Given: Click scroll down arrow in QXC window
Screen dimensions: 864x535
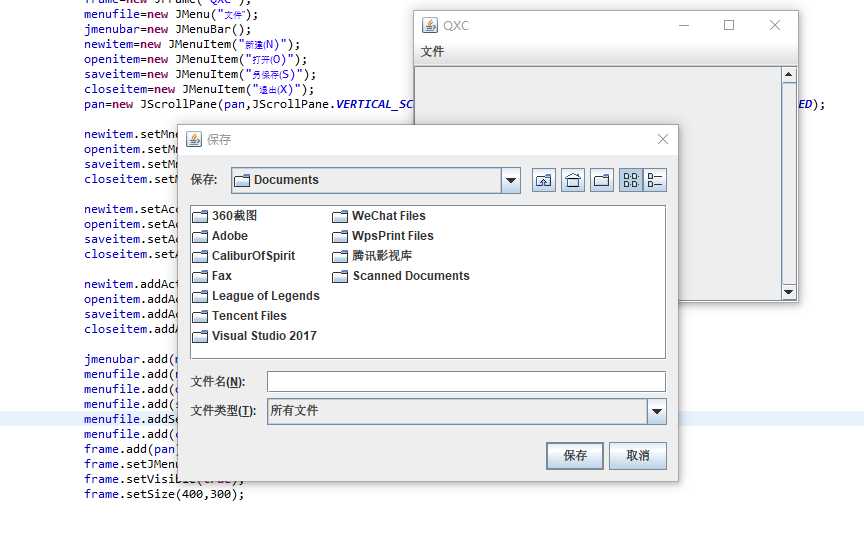Looking at the screenshot, I should tap(789, 292).
